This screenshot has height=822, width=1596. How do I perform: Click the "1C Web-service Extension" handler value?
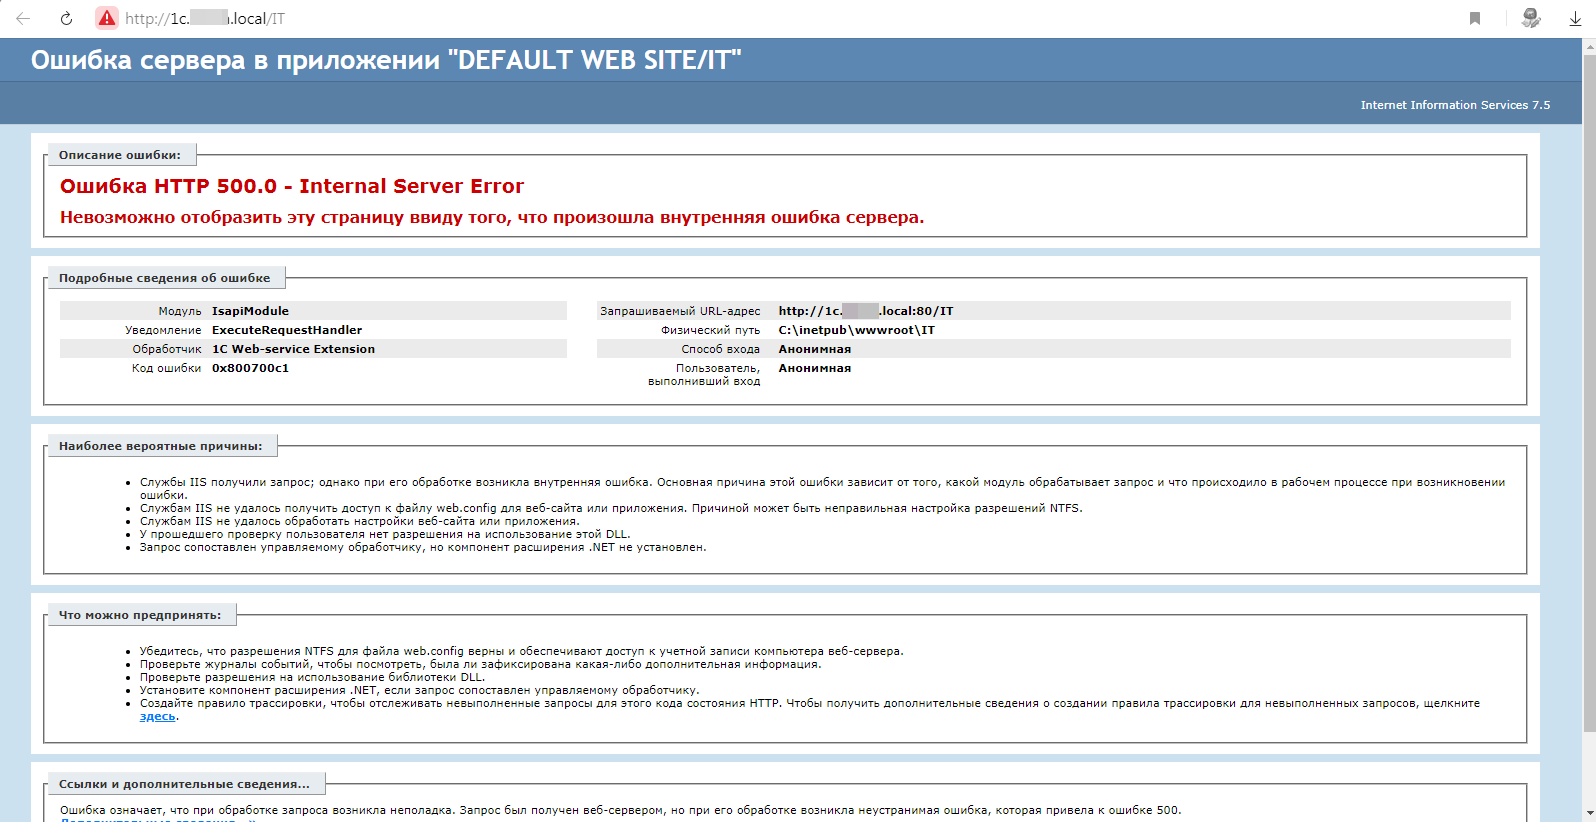tap(293, 349)
